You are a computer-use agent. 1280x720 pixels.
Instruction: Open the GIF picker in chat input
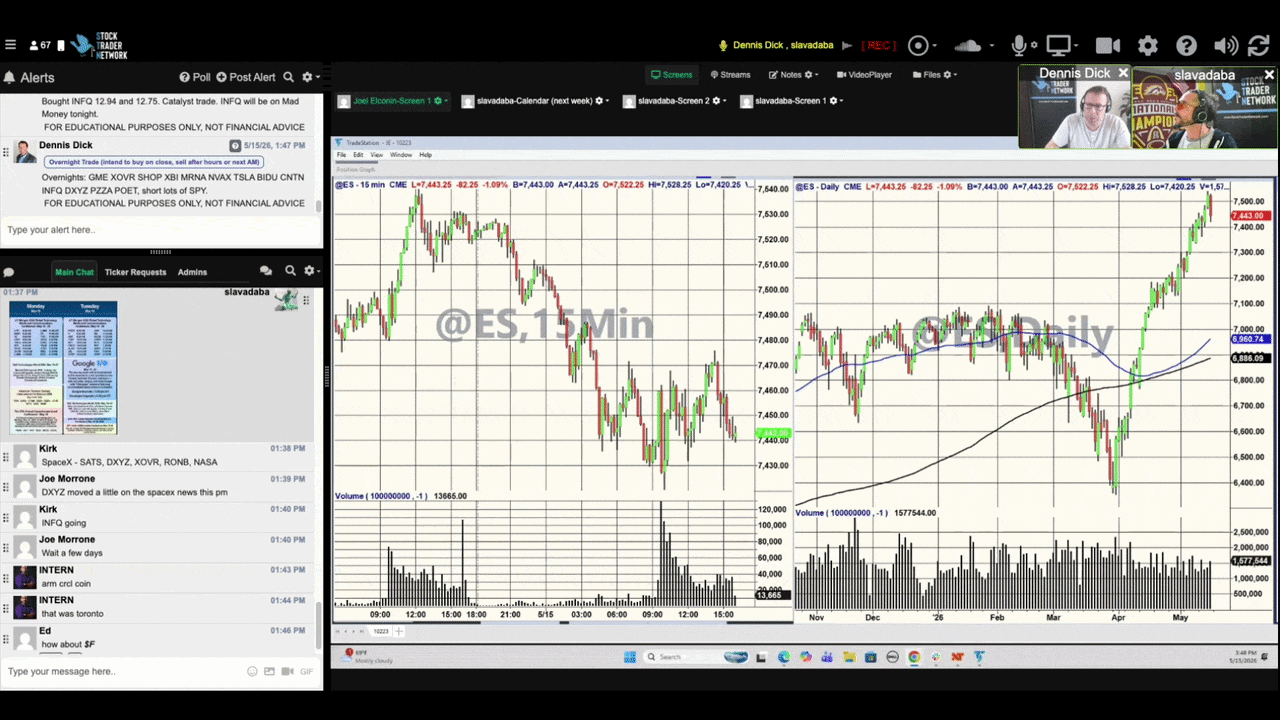point(306,671)
